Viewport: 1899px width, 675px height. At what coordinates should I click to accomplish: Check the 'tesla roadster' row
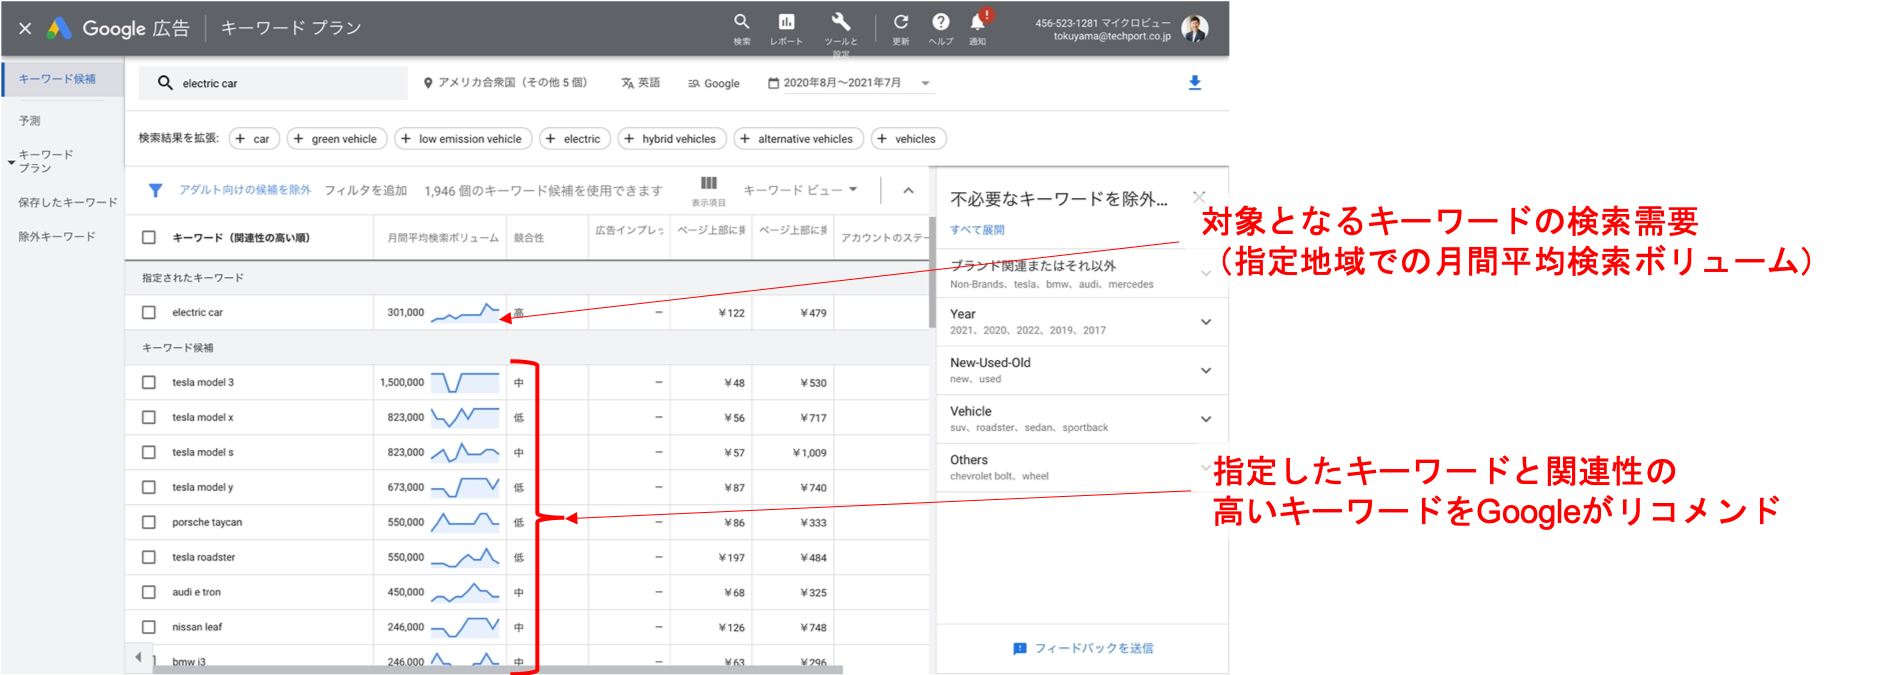[149, 557]
